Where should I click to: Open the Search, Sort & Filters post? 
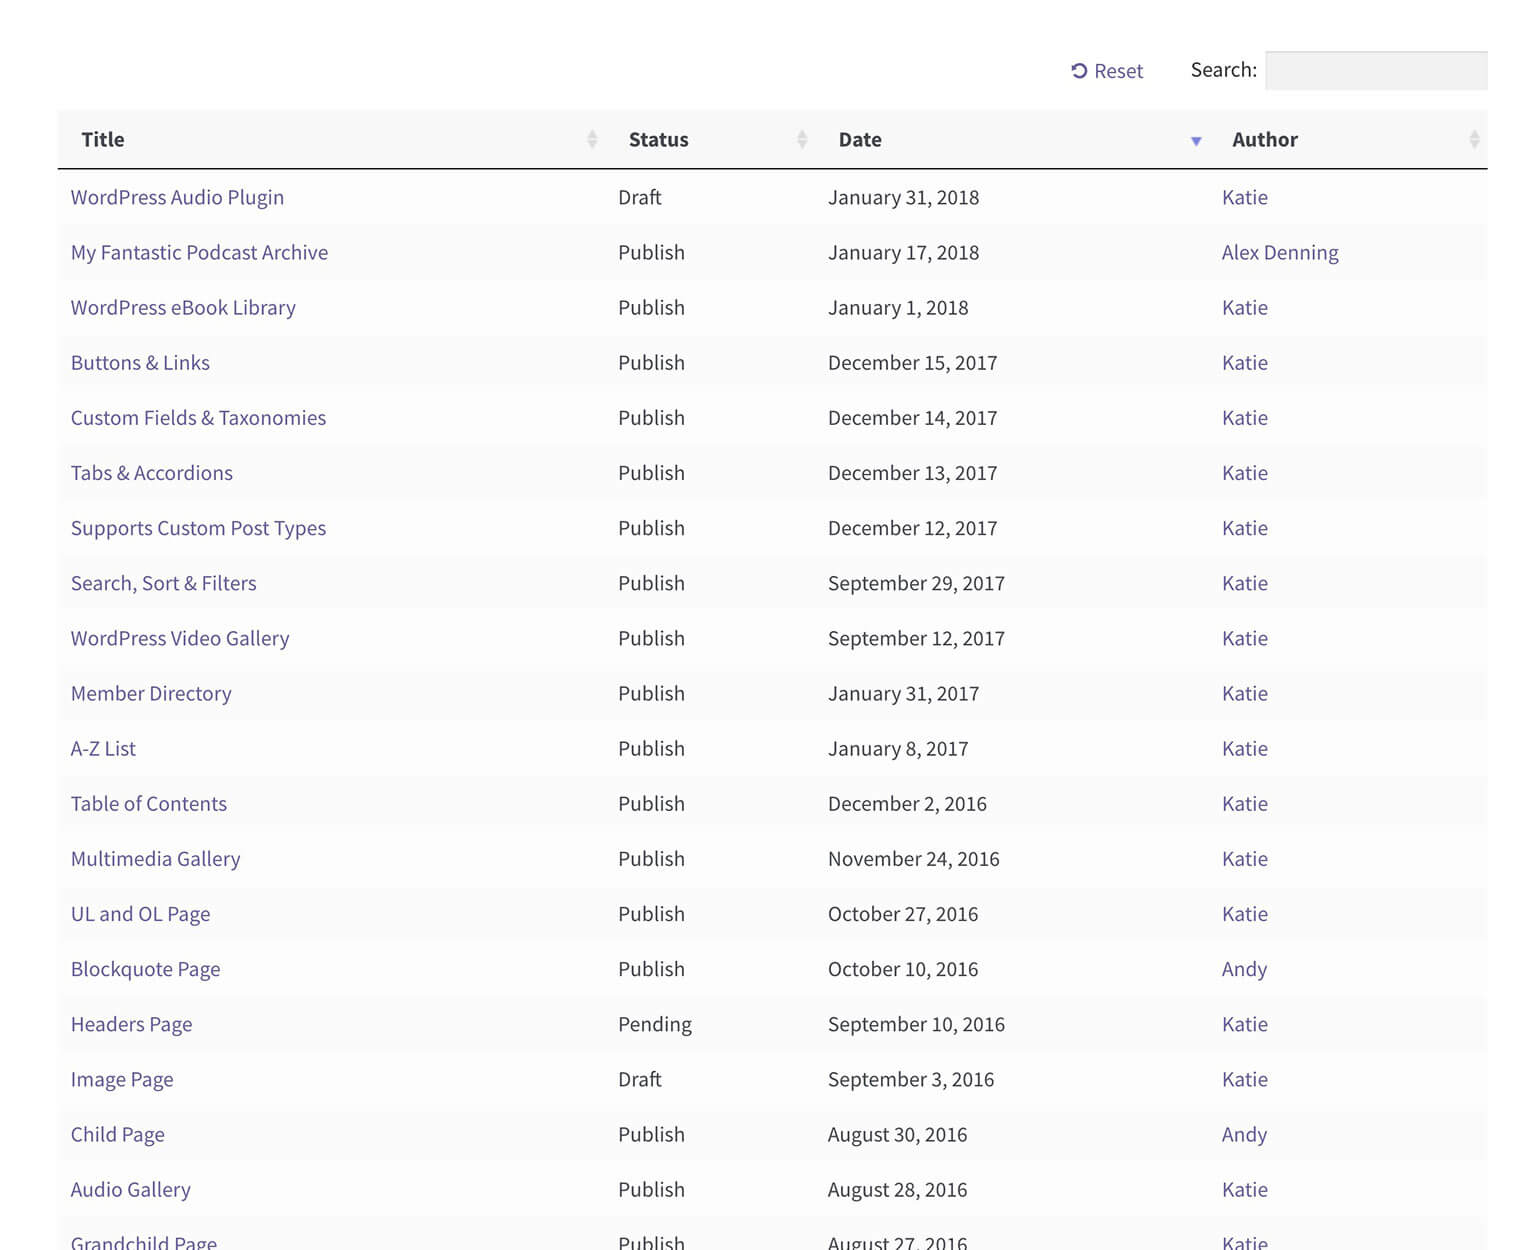(x=163, y=583)
